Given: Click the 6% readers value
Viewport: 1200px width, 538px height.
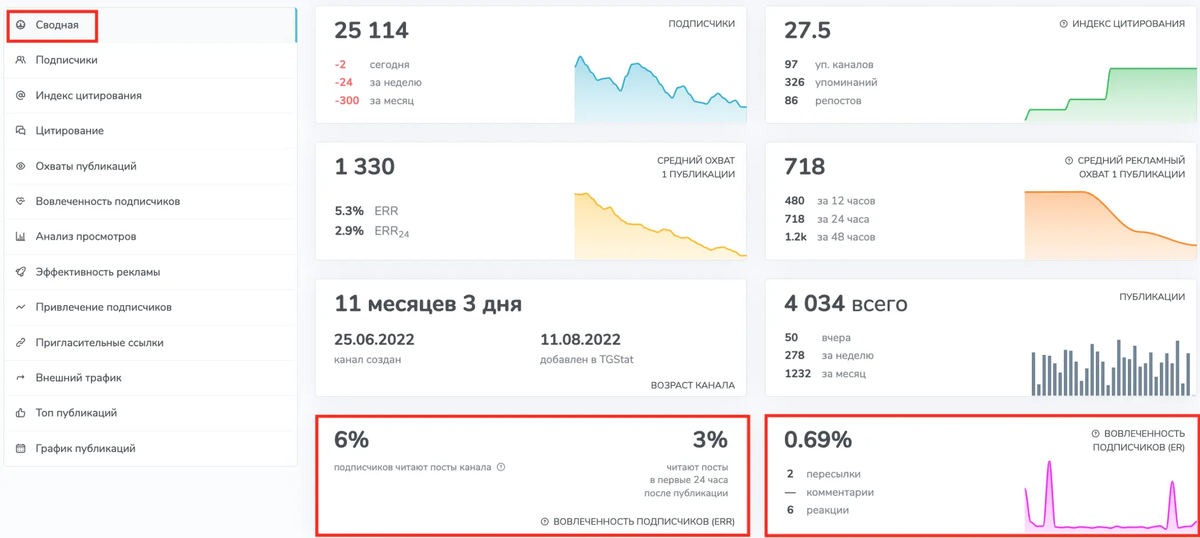Looking at the screenshot, I should (x=352, y=440).
